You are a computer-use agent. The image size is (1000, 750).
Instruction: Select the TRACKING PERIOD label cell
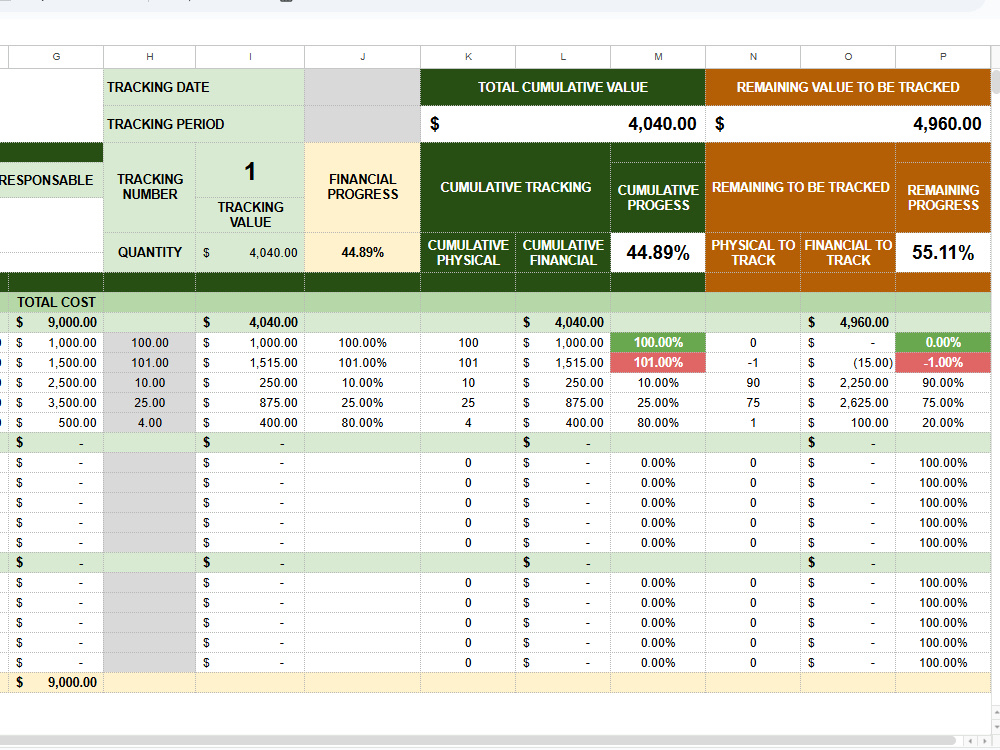(x=204, y=124)
